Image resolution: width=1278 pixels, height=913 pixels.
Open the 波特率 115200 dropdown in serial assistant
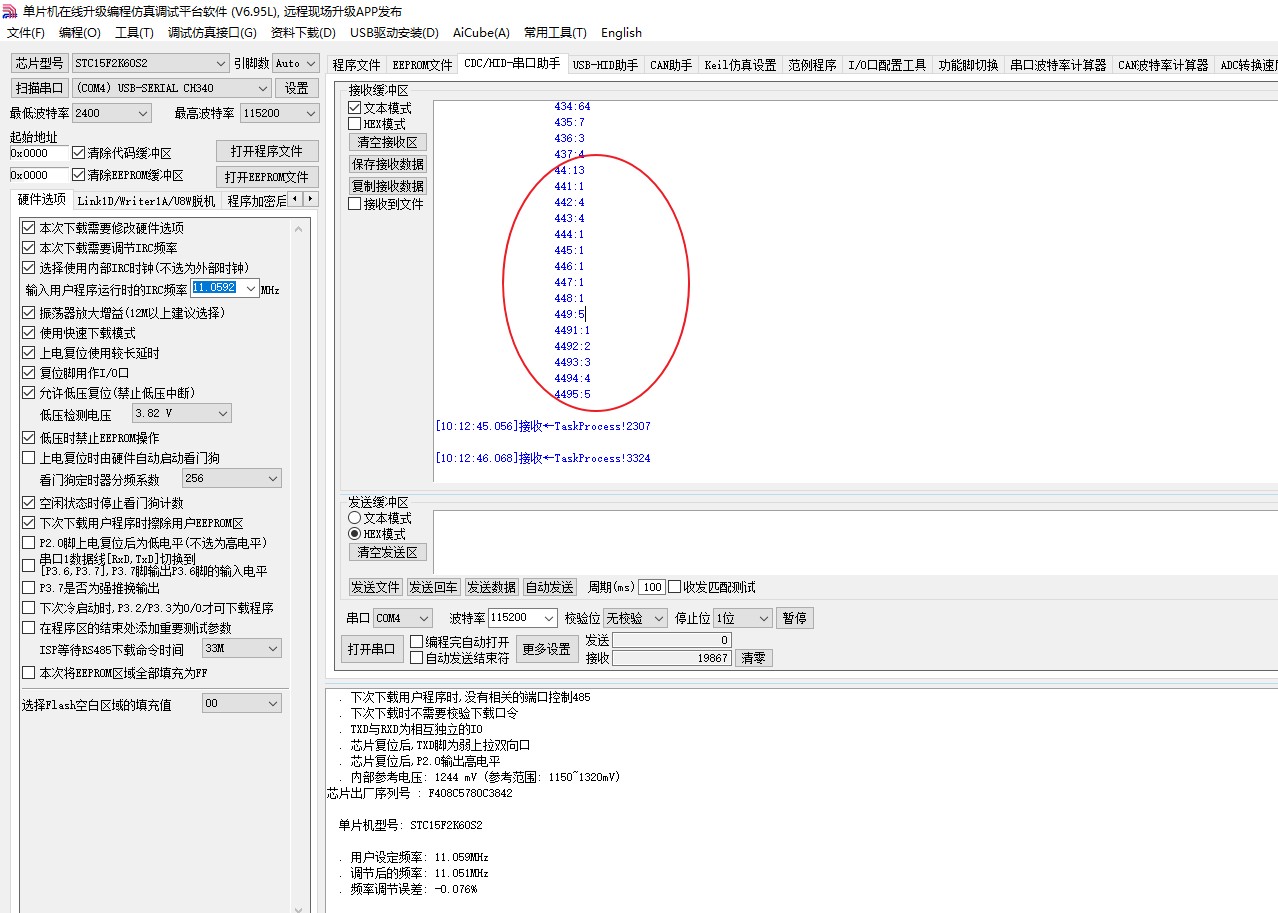point(548,618)
